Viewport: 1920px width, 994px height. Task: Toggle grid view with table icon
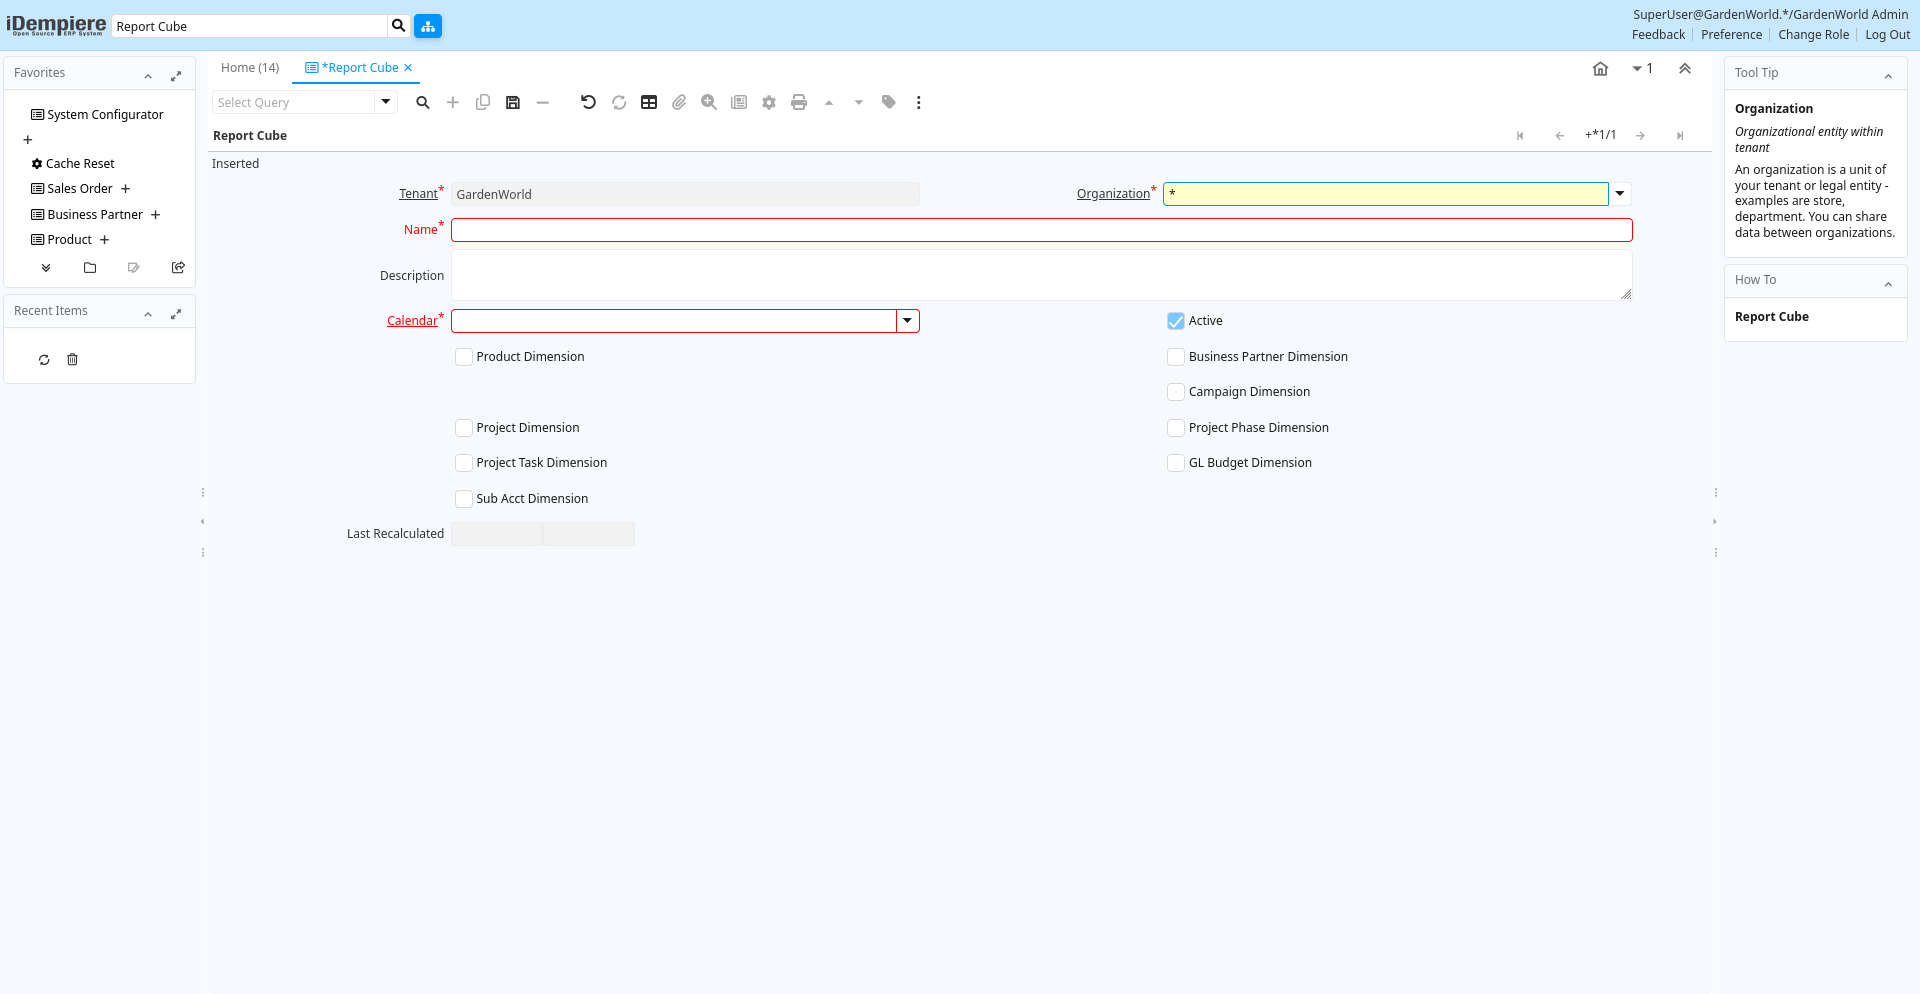pyautogui.click(x=649, y=102)
